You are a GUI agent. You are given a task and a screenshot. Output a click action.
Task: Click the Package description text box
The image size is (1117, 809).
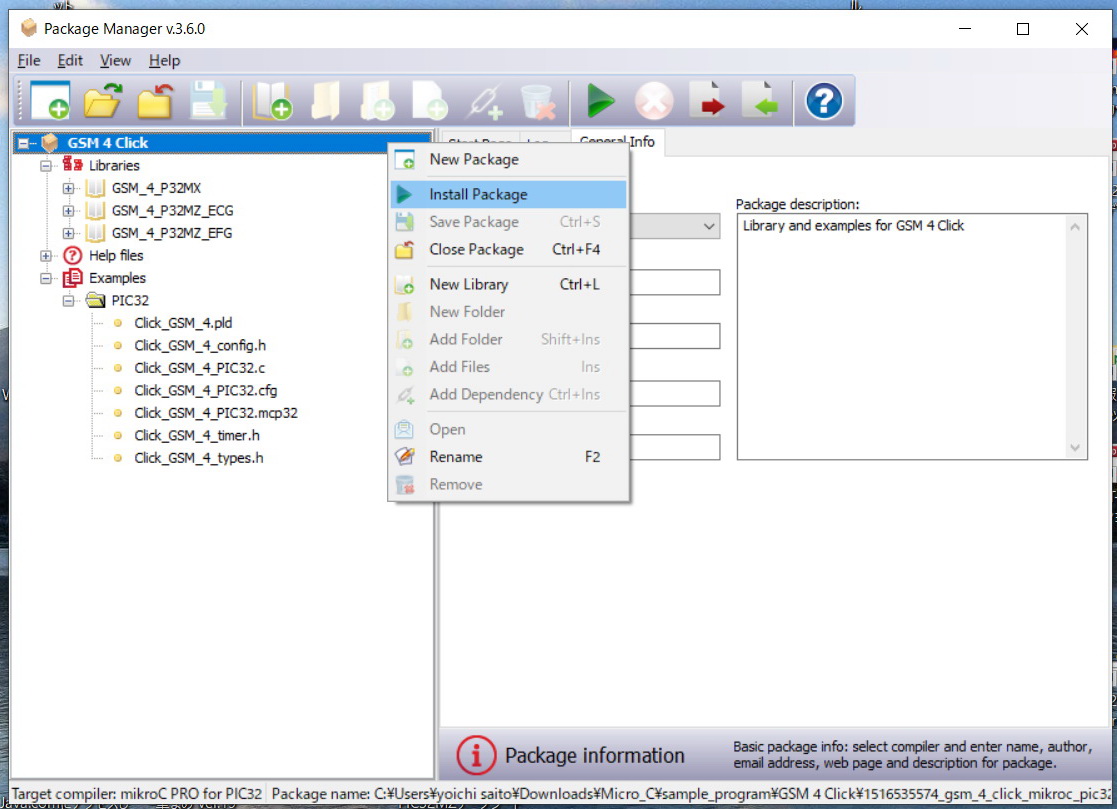click(912, 337)
